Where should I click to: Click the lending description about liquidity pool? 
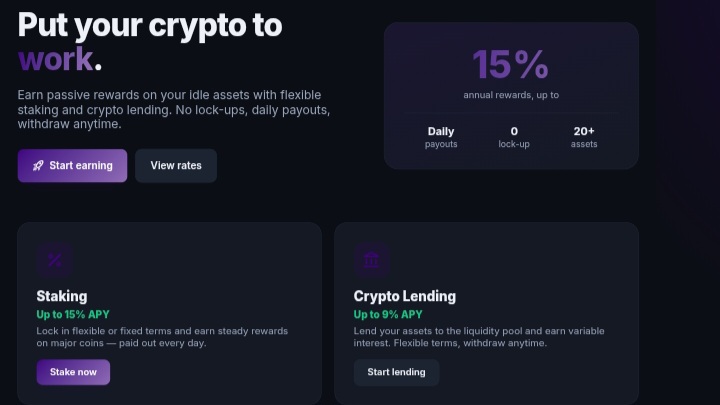click(479, 337)
